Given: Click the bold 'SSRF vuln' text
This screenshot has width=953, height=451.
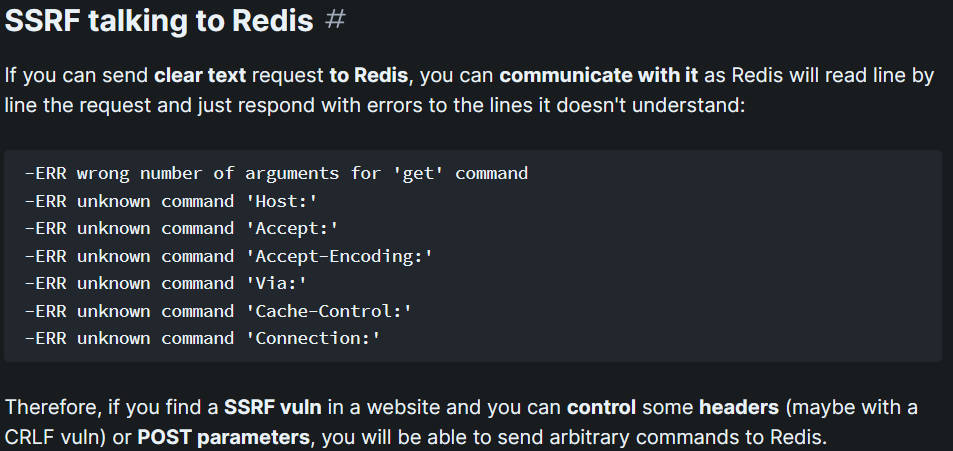Looking at the screenshot, I should pyautogui.click(x=272, y=407).
